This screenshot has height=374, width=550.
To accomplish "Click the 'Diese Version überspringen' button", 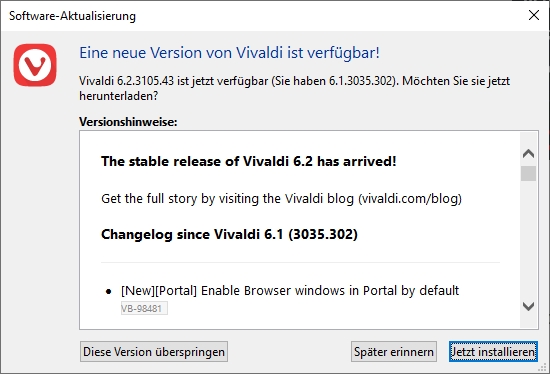I will coord(154,352).
